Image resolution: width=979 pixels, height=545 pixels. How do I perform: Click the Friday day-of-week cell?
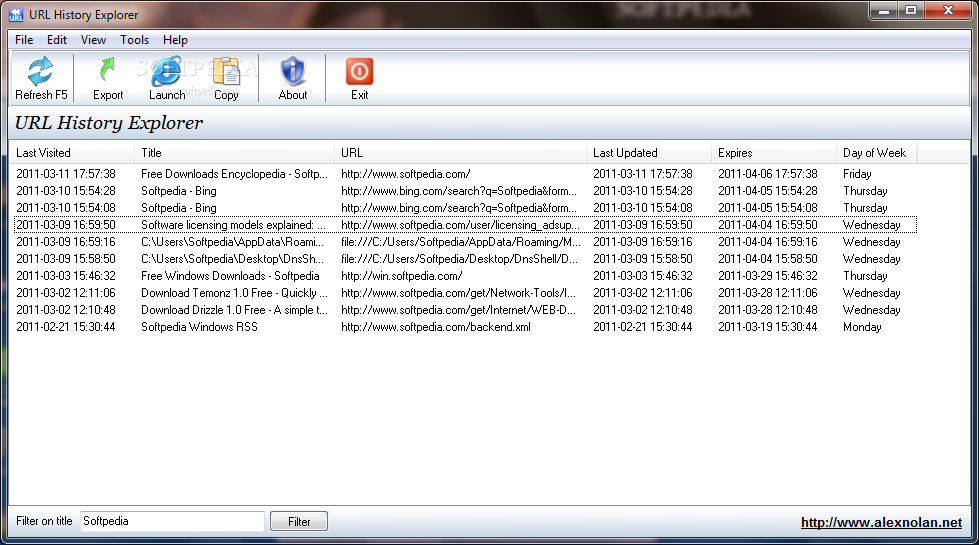(x=857, y=174)
